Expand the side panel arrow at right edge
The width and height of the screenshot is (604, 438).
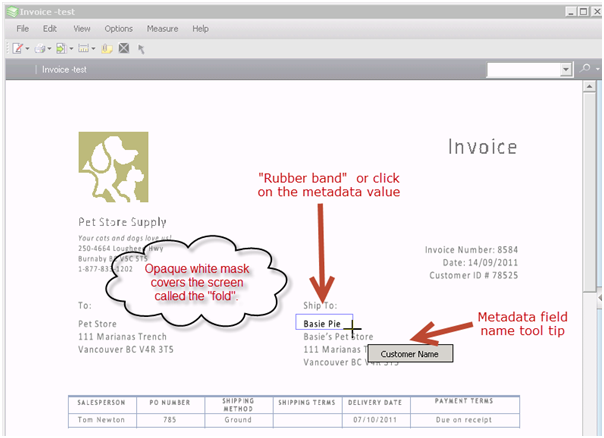[599, 298]
